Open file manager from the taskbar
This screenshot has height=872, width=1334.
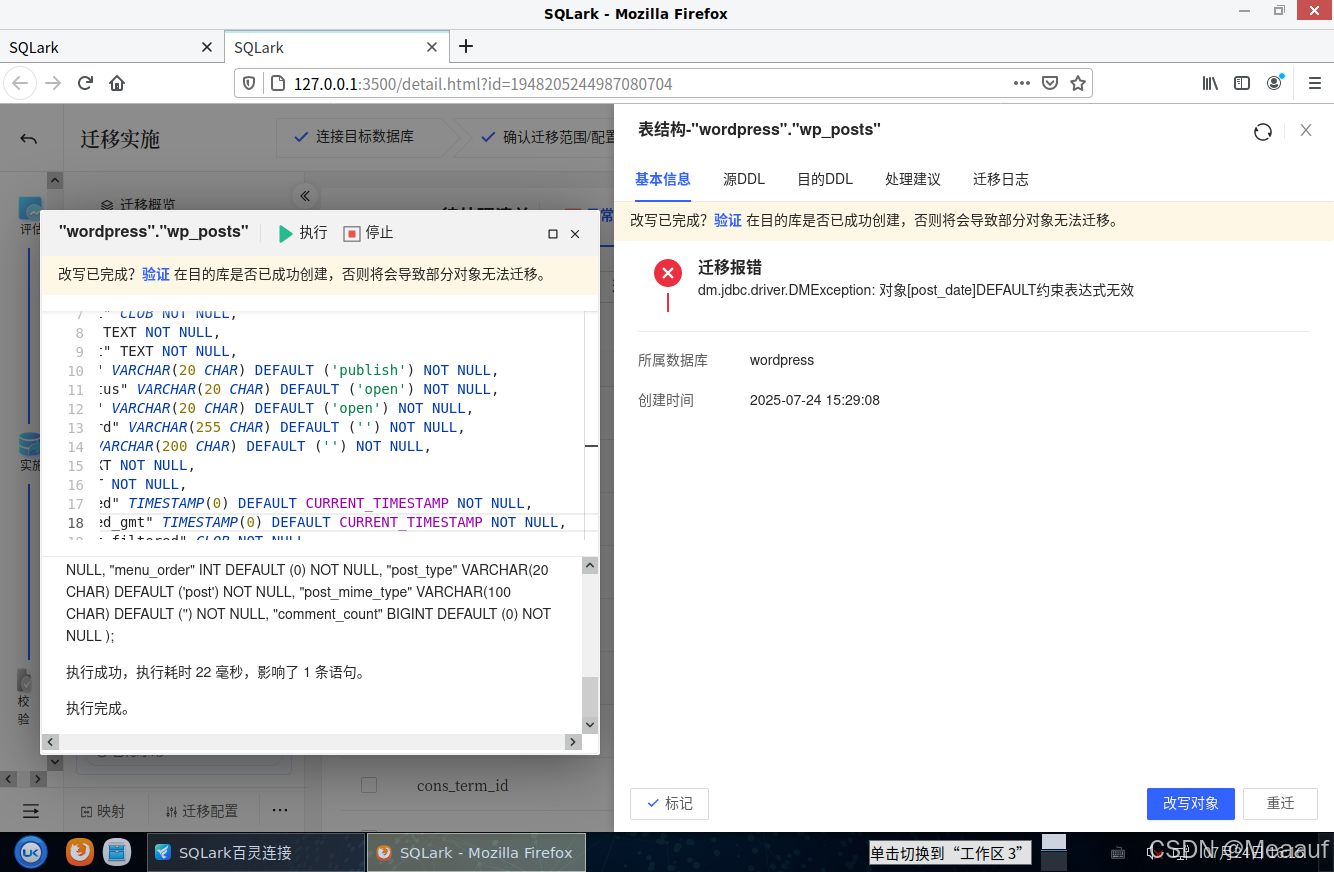(x=117, y=852)
